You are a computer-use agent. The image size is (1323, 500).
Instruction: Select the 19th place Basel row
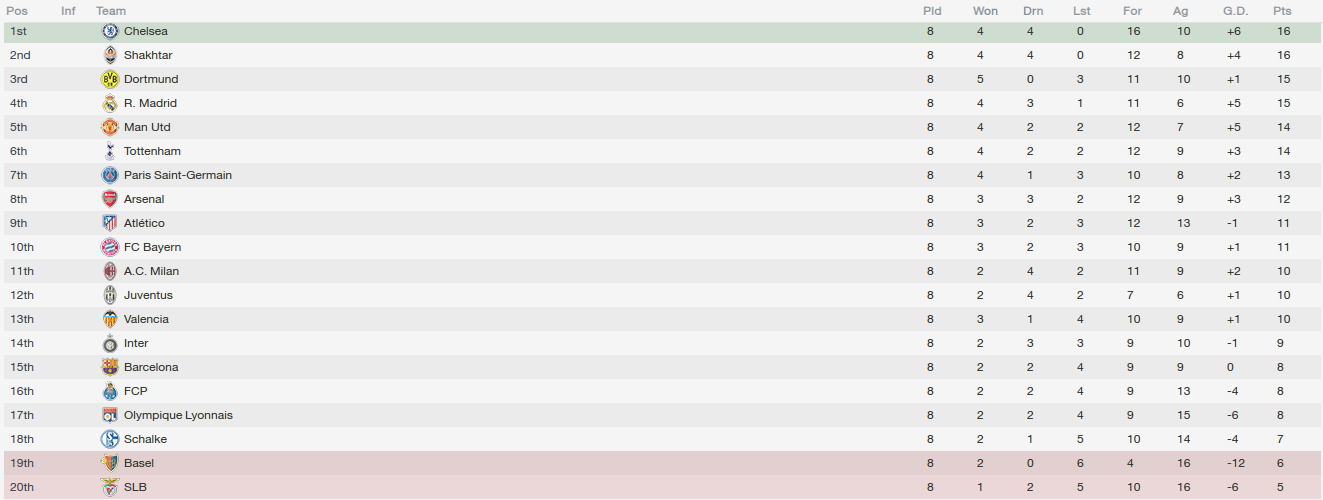661,463
